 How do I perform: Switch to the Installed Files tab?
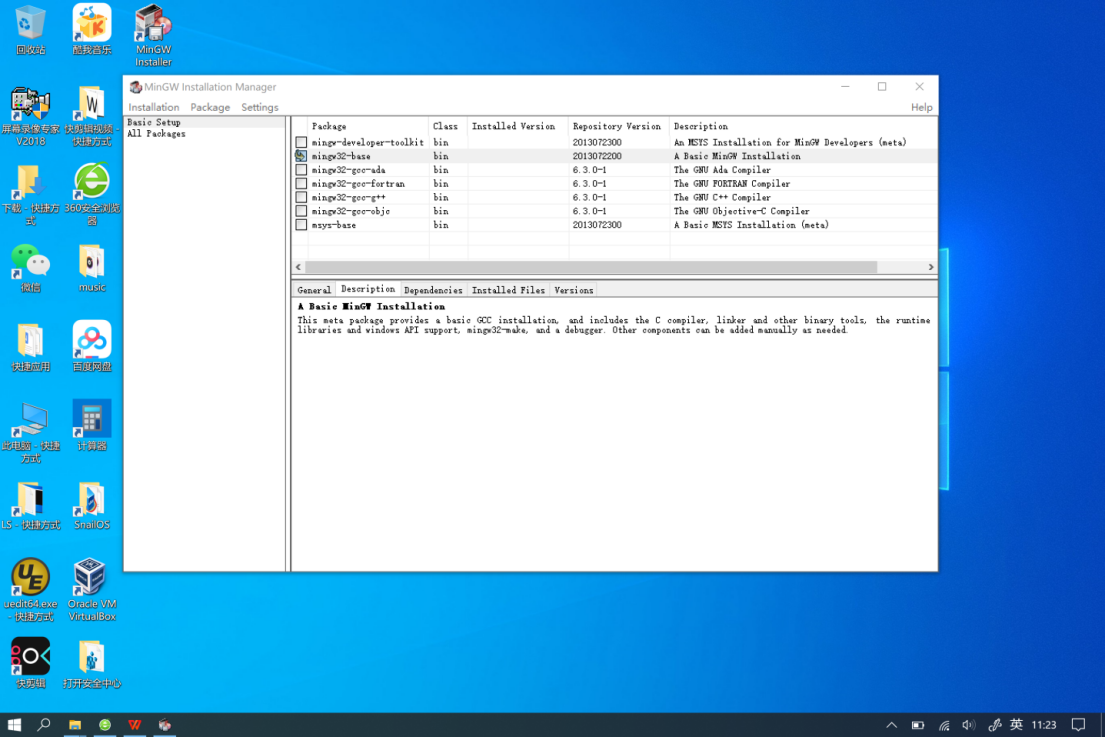click(508, 290)
